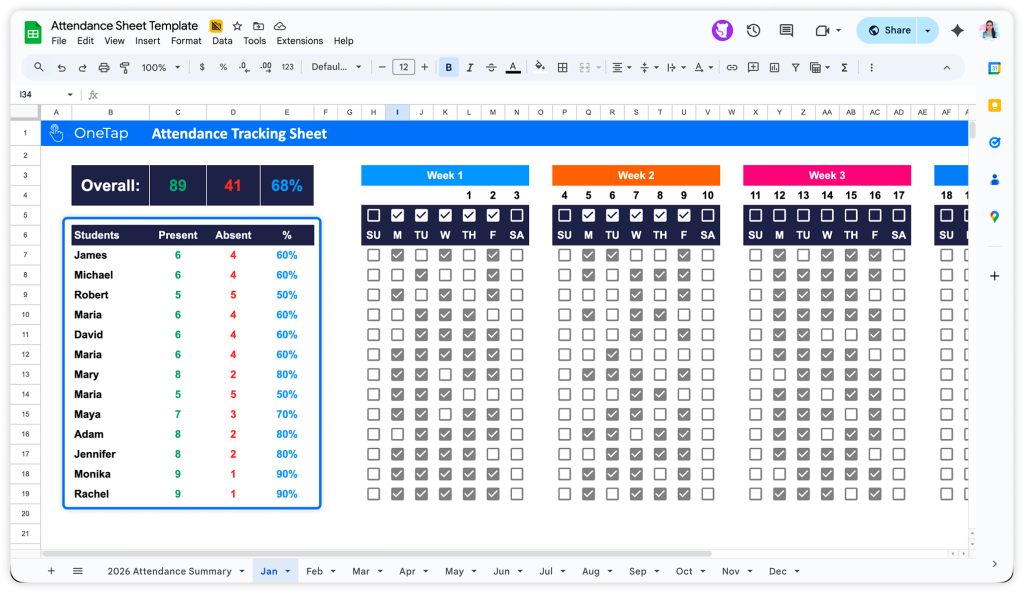Click the print icon
The width and height of the screenshot is (1024, 593).
point(104,67)
